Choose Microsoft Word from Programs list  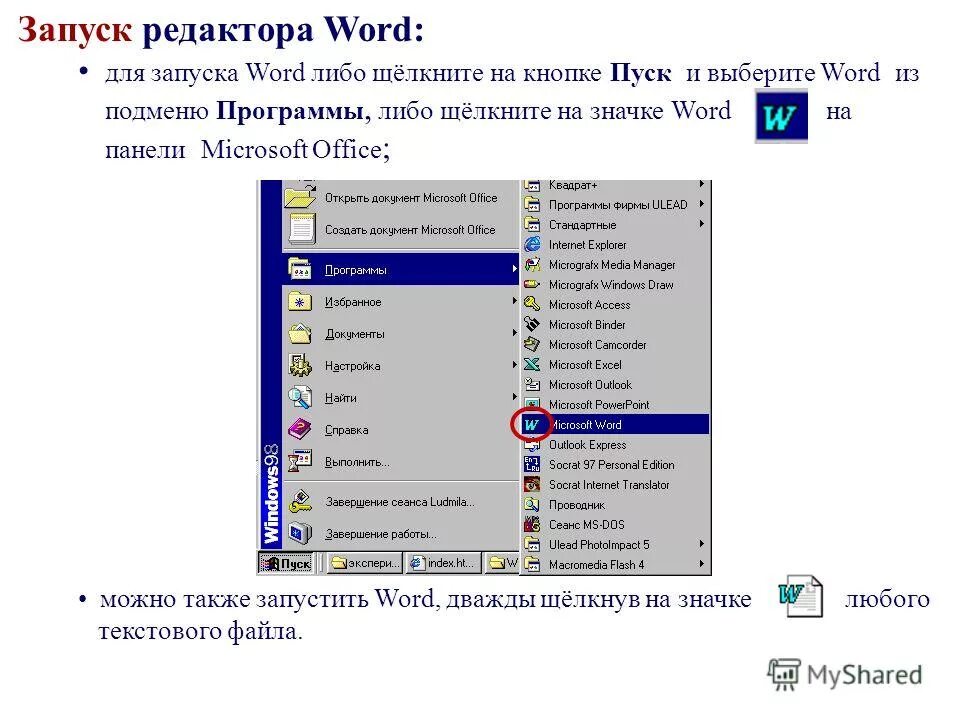pyautogui.click(x=614, y=425)
